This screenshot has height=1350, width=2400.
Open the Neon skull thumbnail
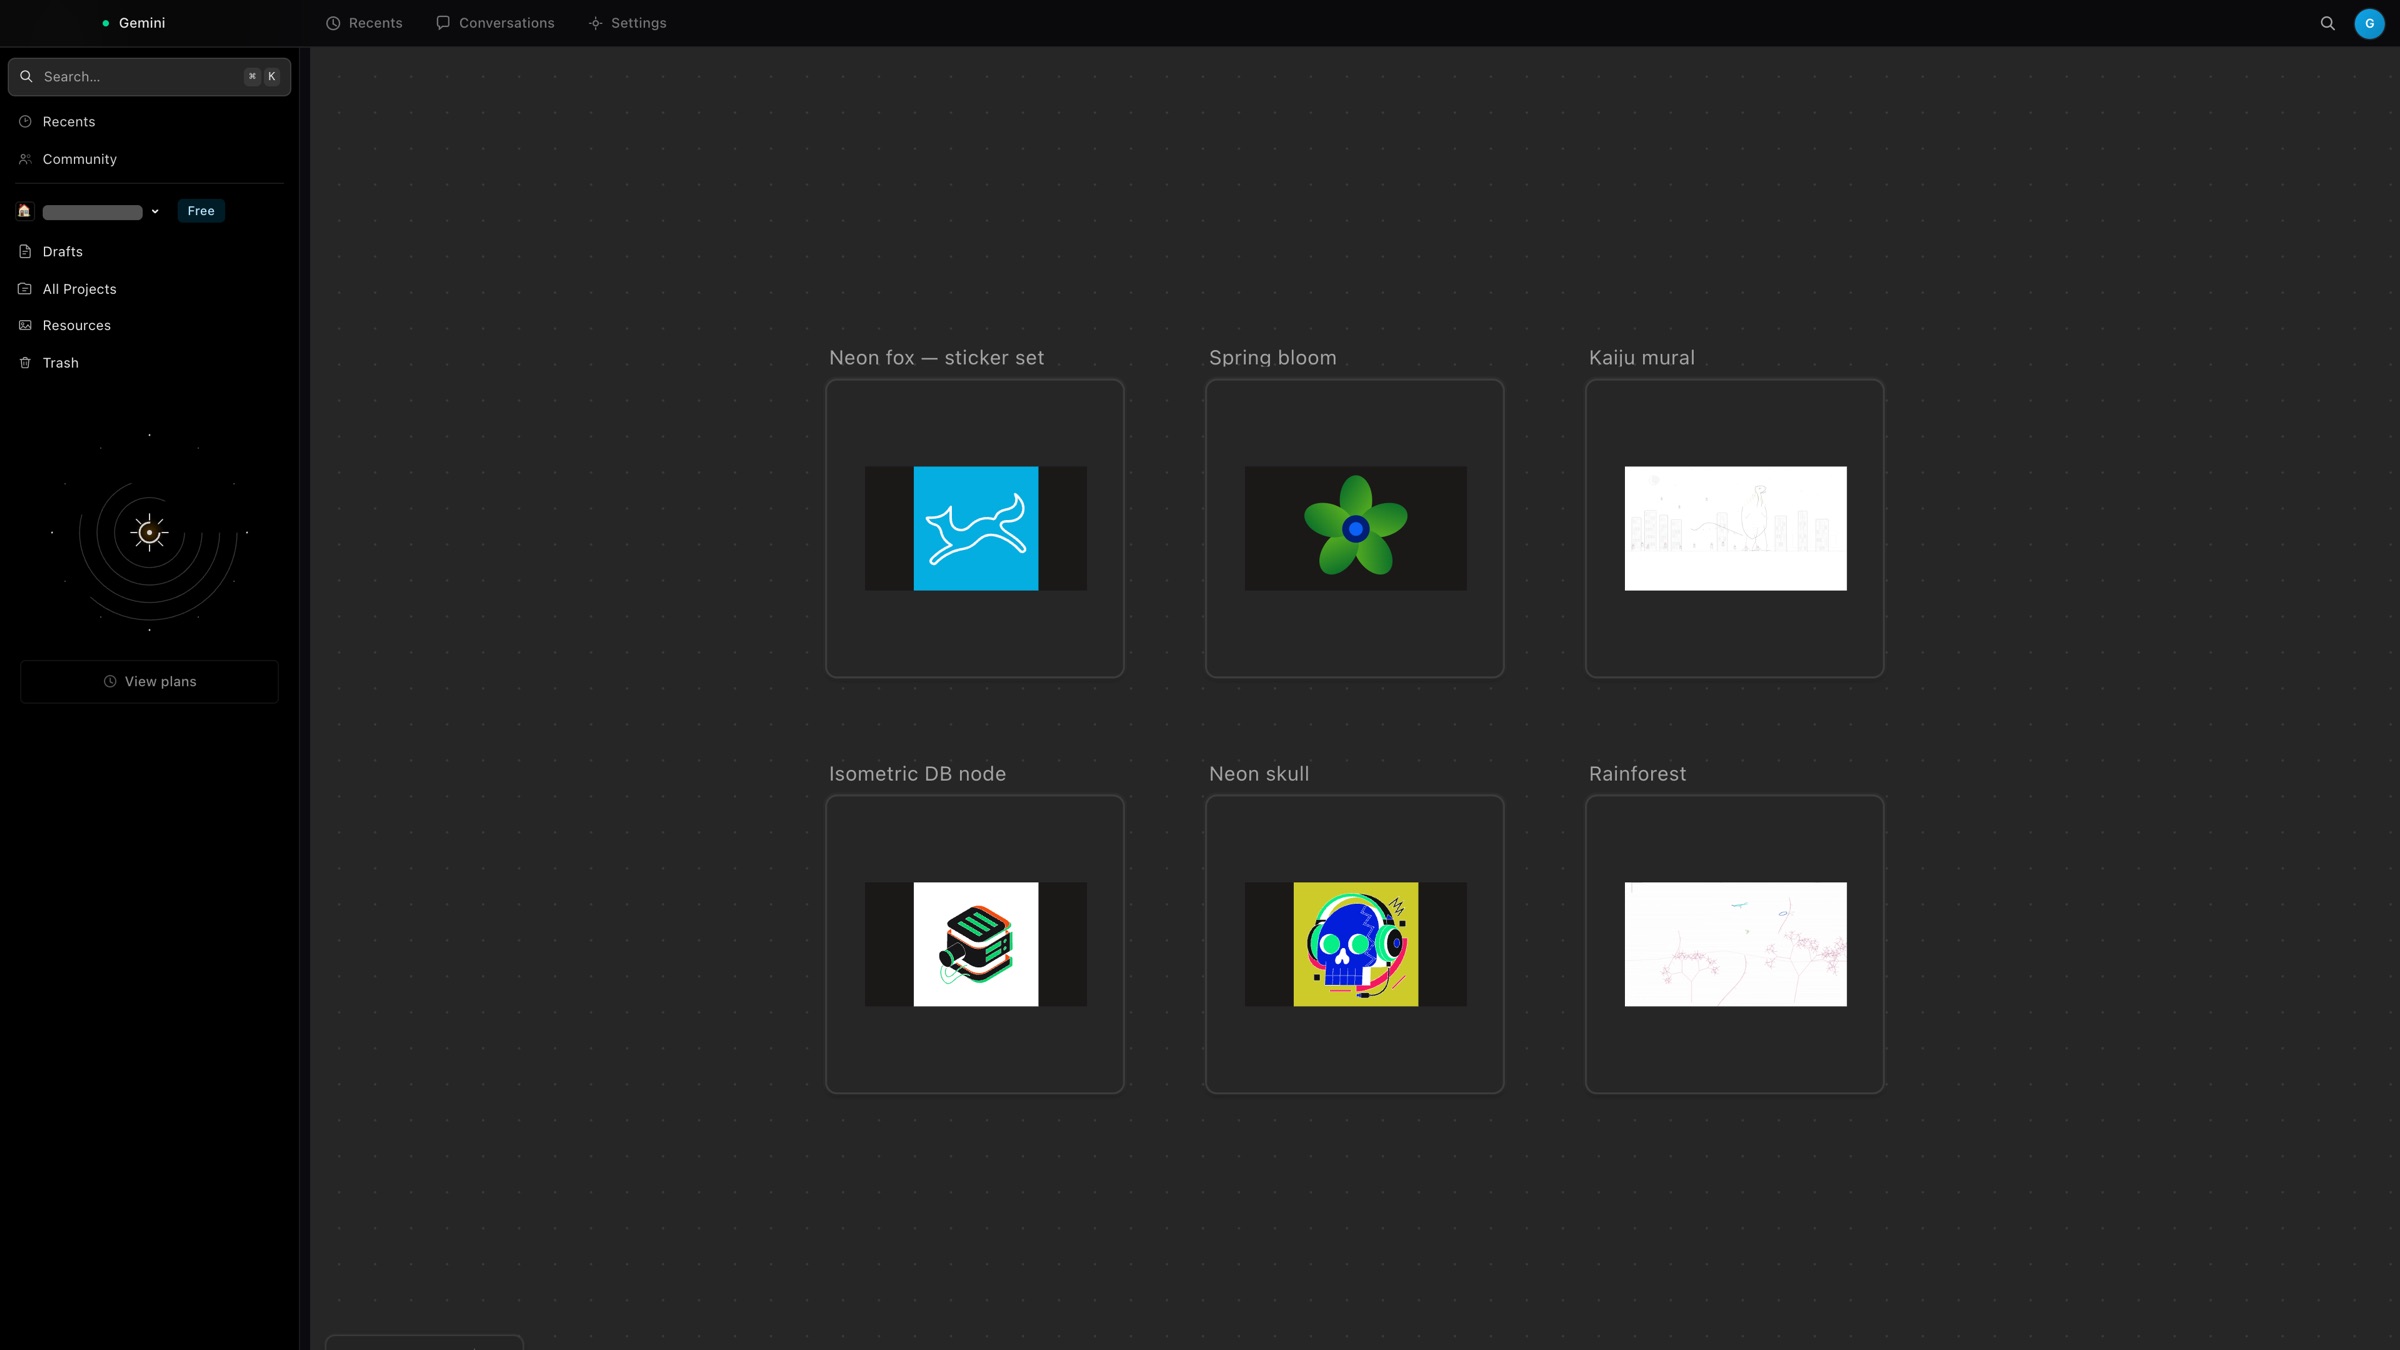click(1355, 944)
